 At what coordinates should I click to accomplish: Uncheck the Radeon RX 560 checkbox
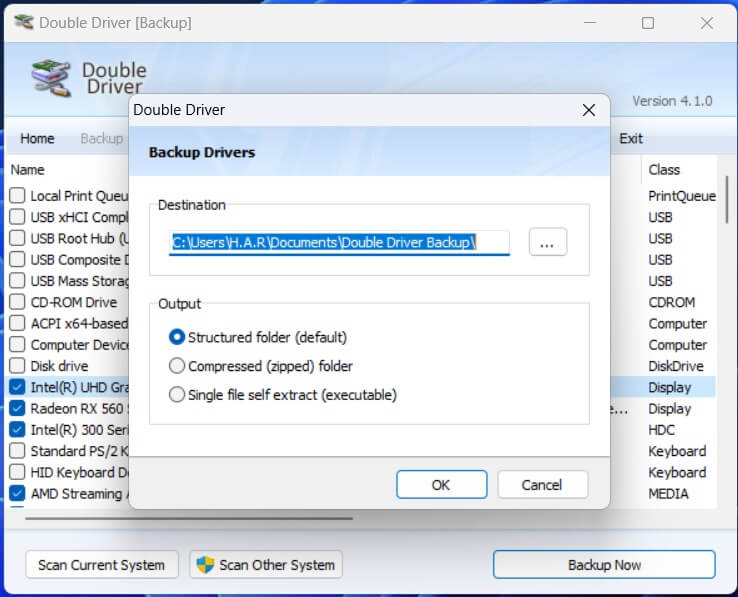(17, 408)
